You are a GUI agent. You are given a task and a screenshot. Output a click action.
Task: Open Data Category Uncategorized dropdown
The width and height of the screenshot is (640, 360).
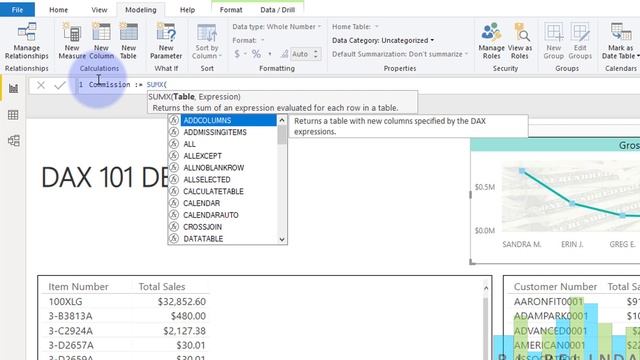click(x=383, y=40)
